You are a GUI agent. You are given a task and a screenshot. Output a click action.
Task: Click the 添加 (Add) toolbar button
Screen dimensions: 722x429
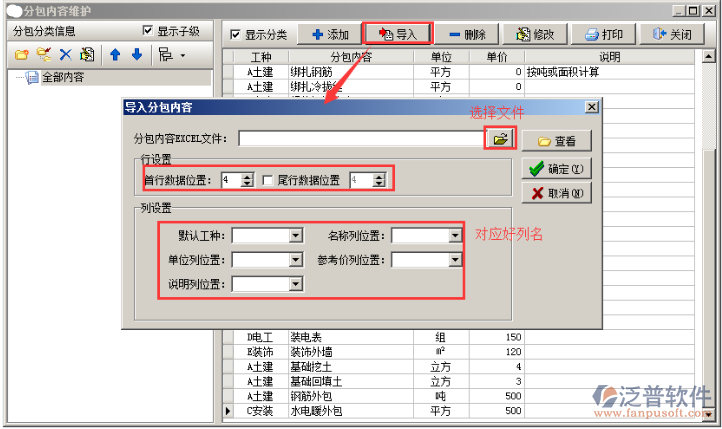click(330, 35)
